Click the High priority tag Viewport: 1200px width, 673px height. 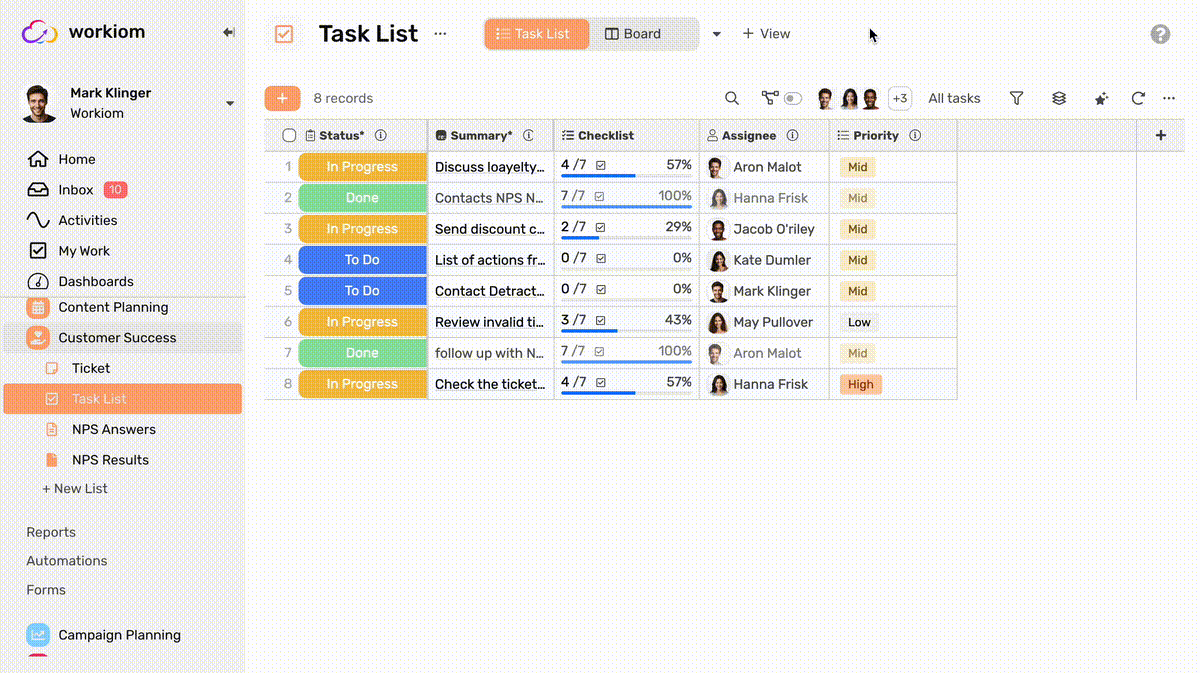(860, 384)
